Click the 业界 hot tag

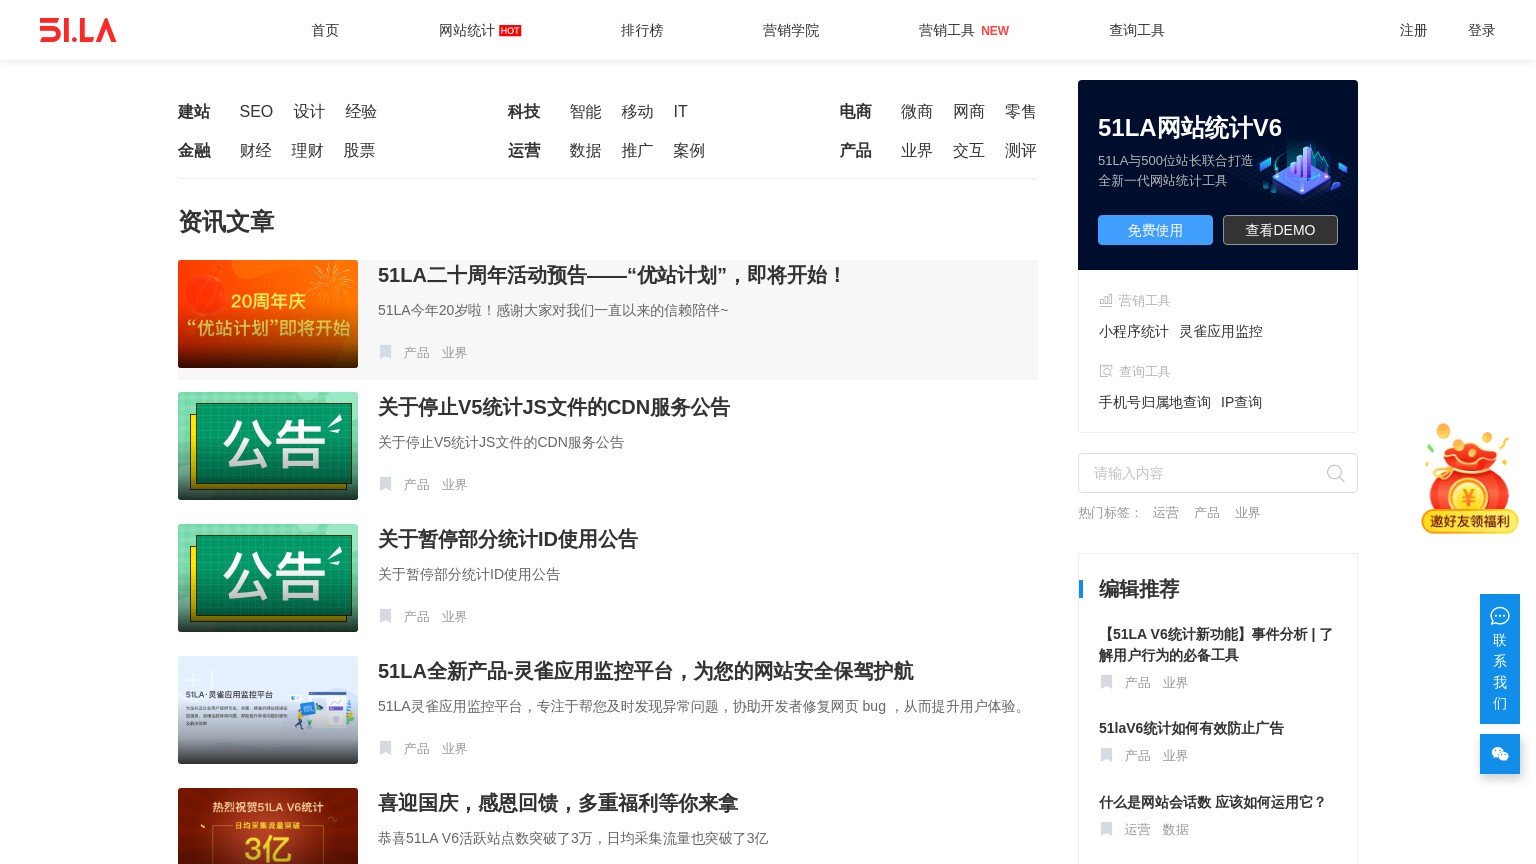pyautogui.click(x=1248, y=513)
